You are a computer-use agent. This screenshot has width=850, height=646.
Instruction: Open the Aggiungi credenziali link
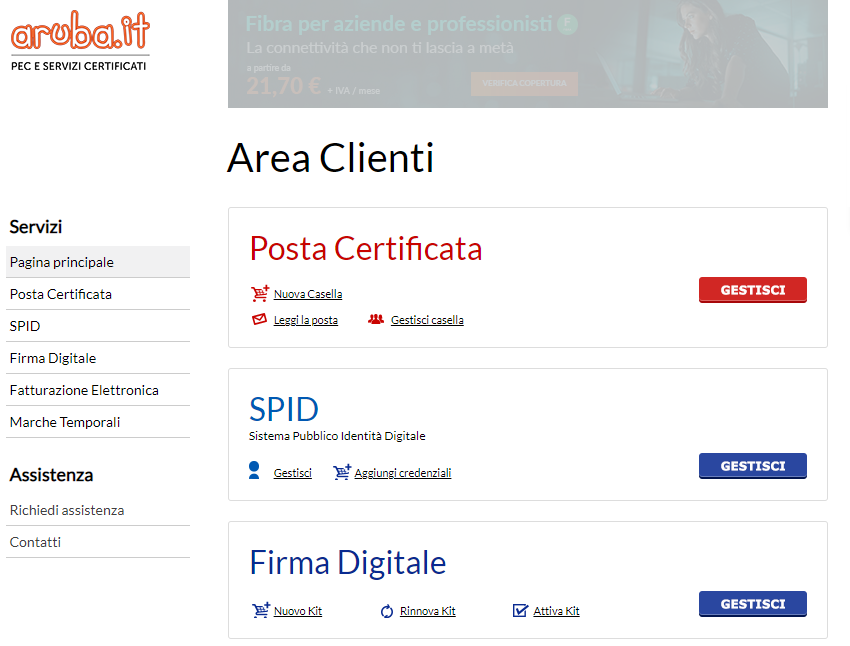pyautogui.click(x=403, y=473)
